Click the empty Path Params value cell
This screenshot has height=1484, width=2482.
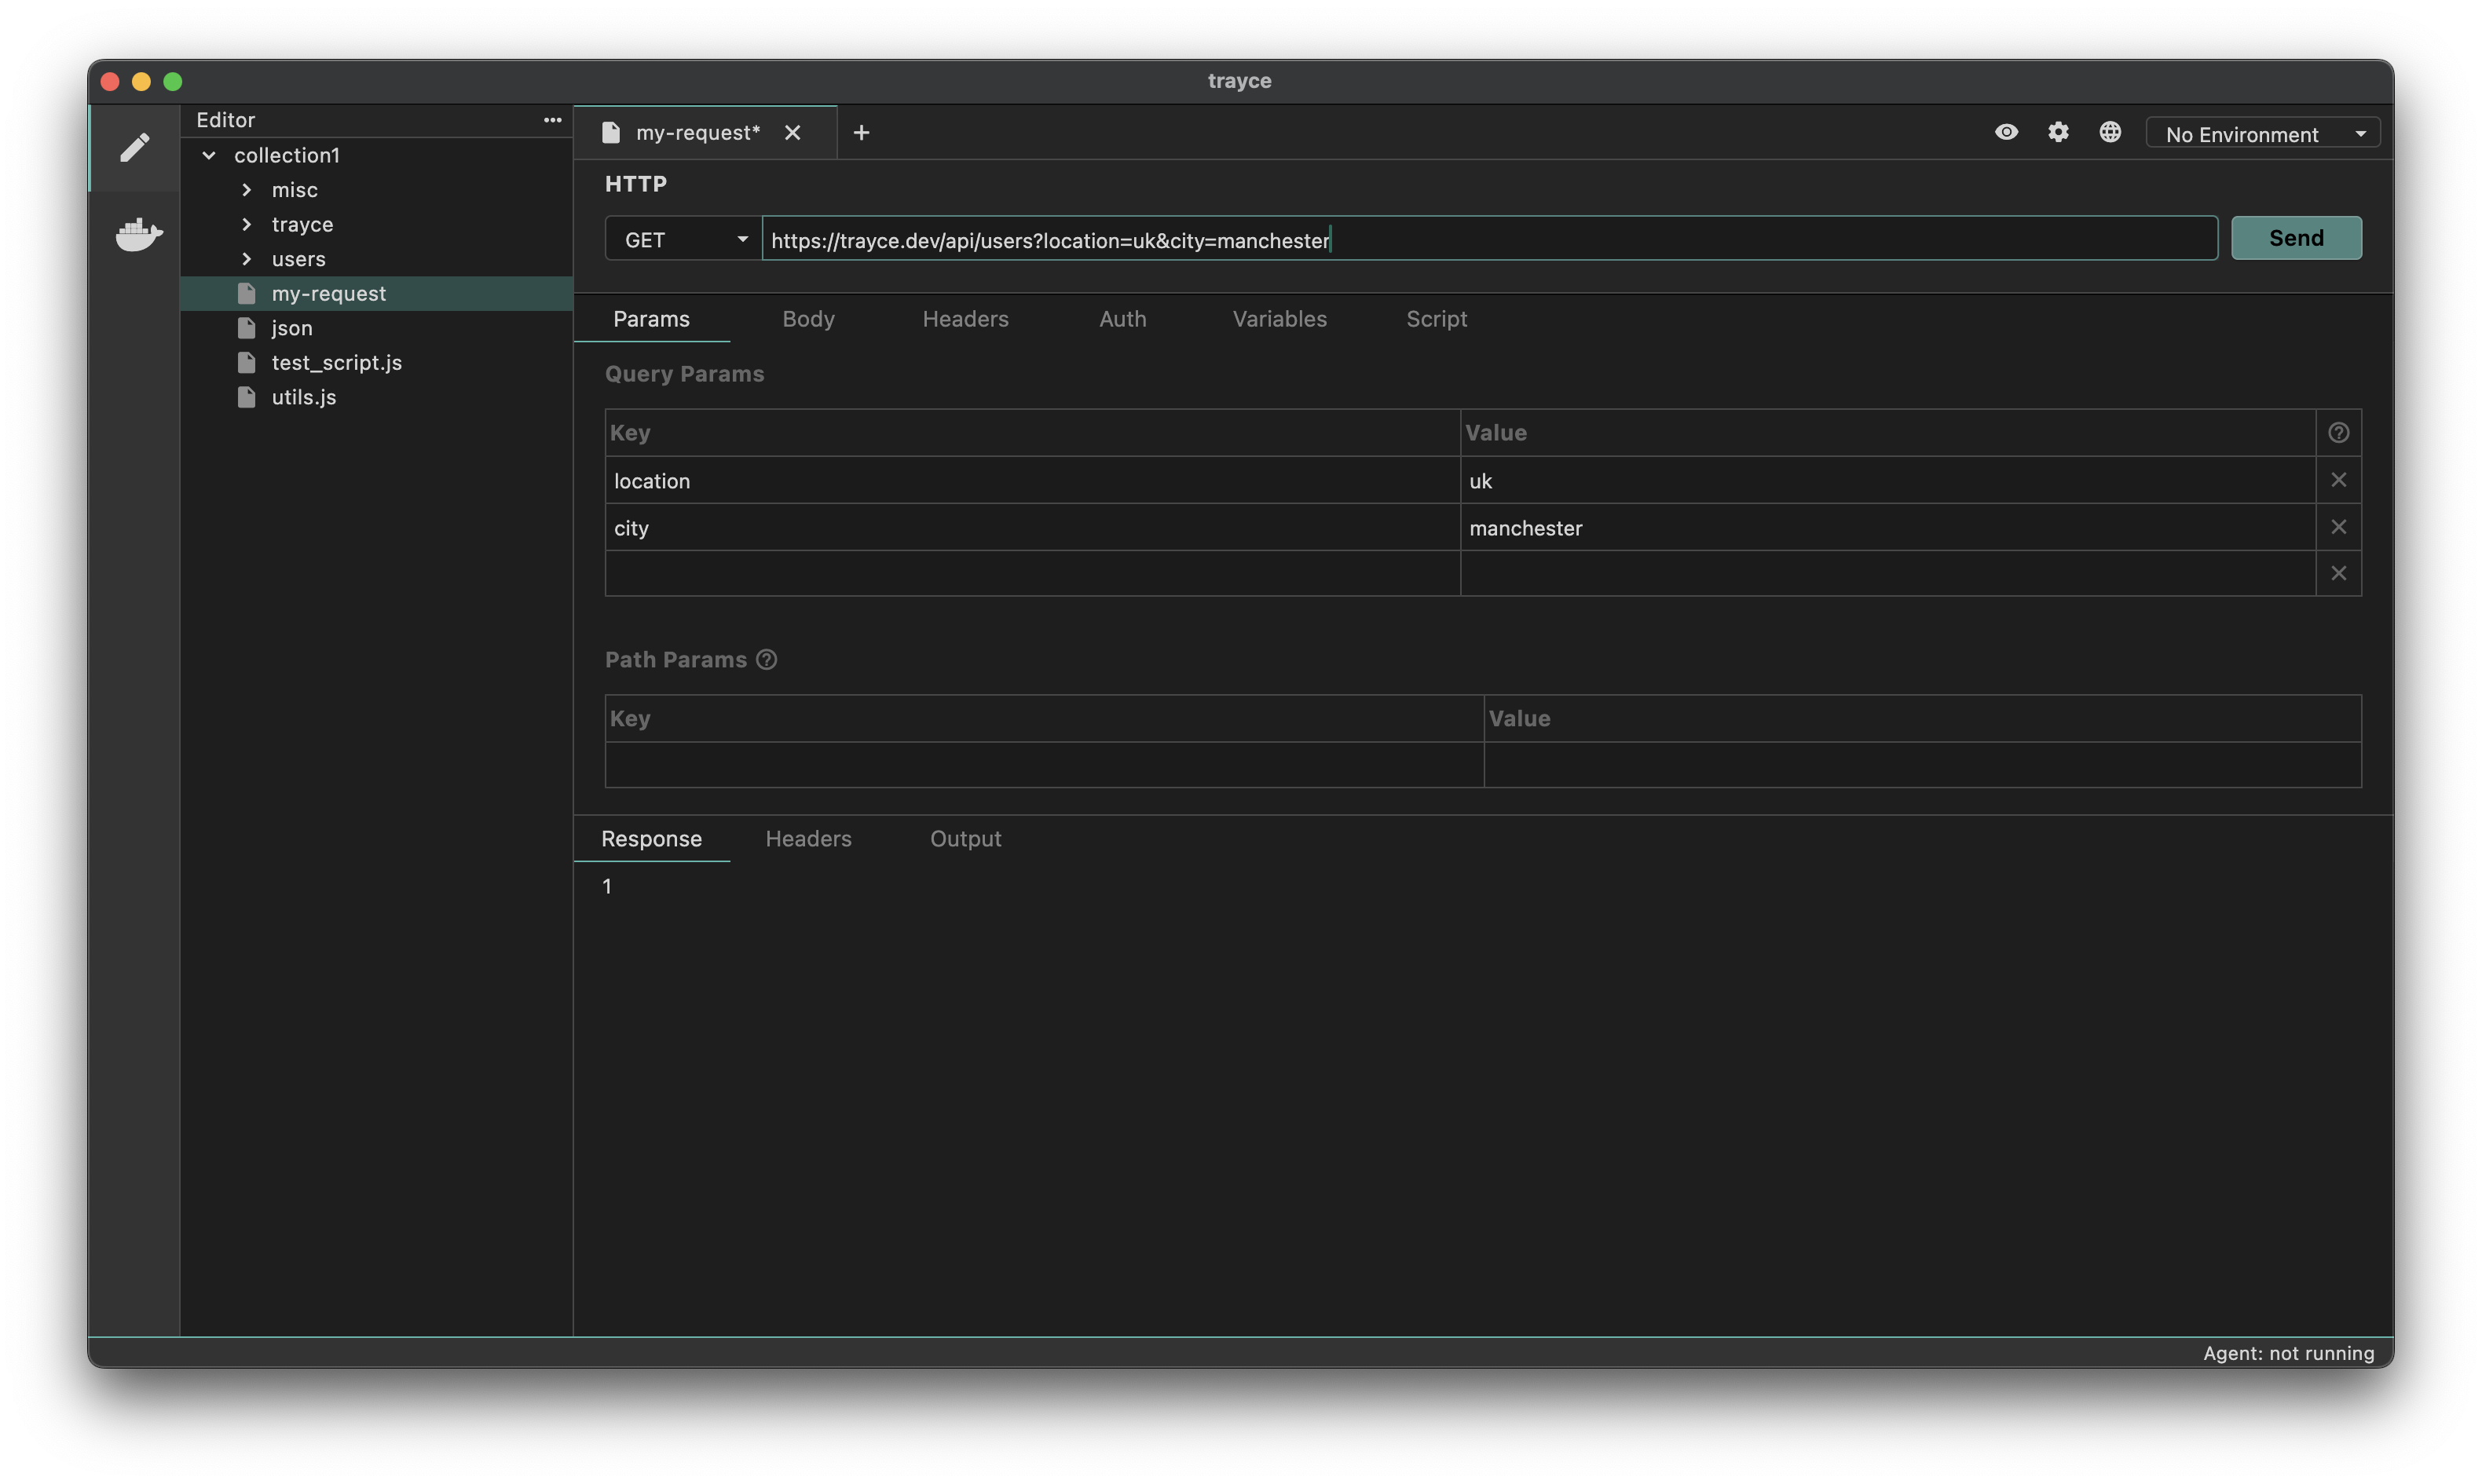coord(1922,765)
